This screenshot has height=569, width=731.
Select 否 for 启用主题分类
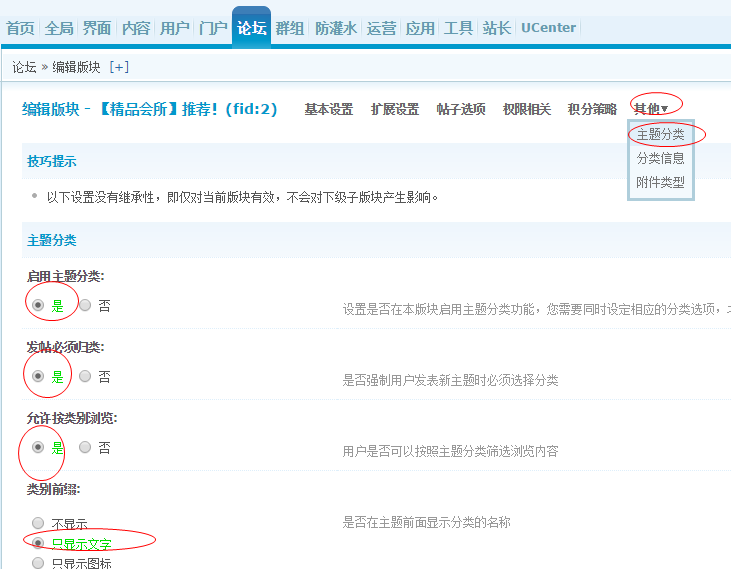pos(85,305)
